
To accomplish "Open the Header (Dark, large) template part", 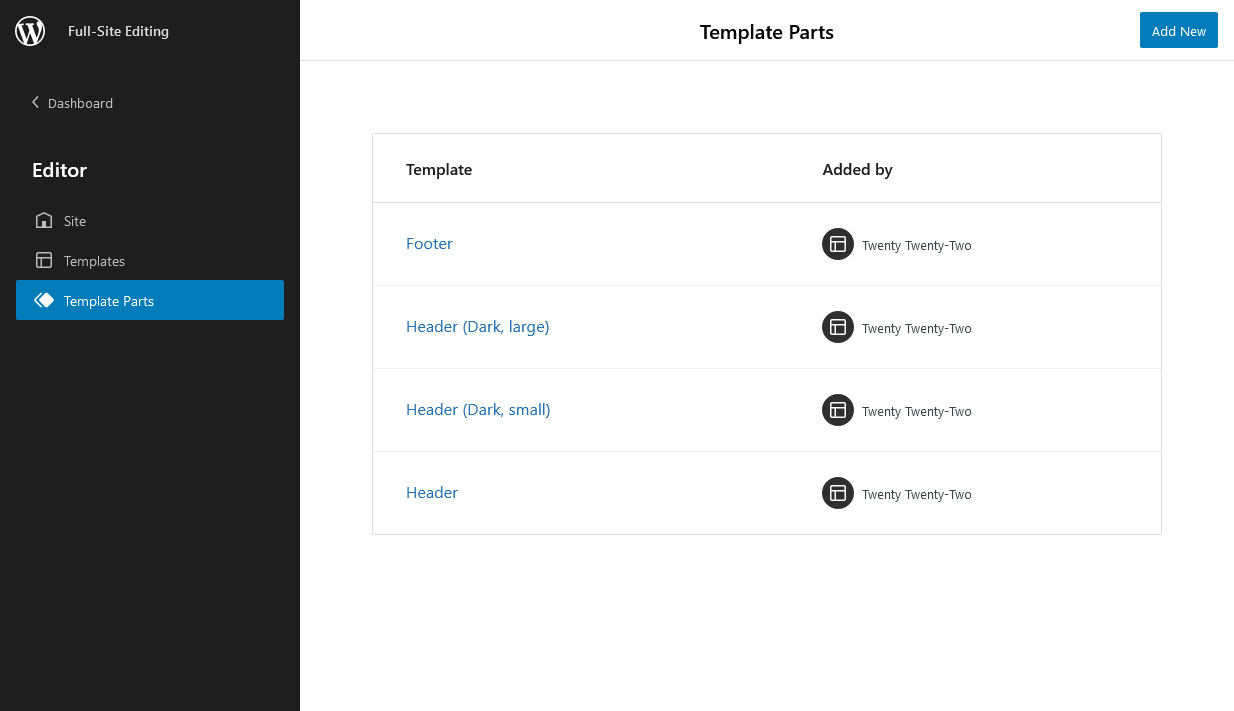I will coord(477,326).
